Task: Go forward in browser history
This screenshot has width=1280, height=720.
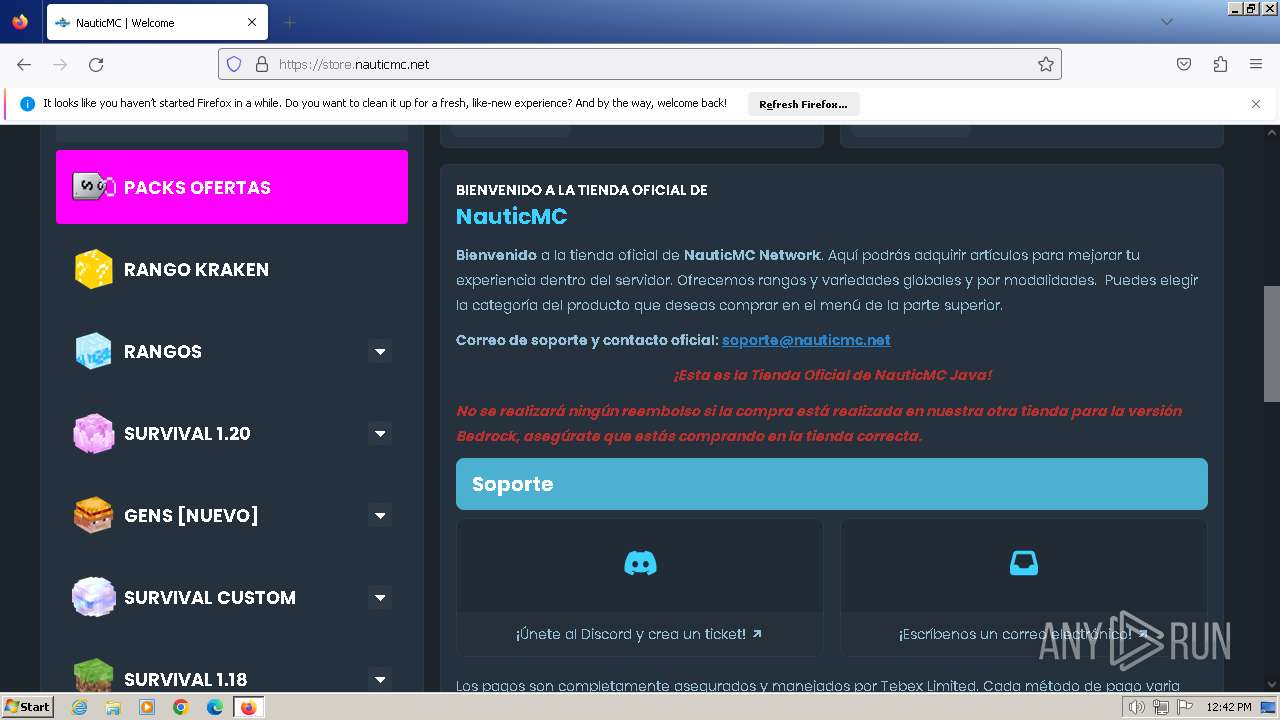Action: click(60, 64)
